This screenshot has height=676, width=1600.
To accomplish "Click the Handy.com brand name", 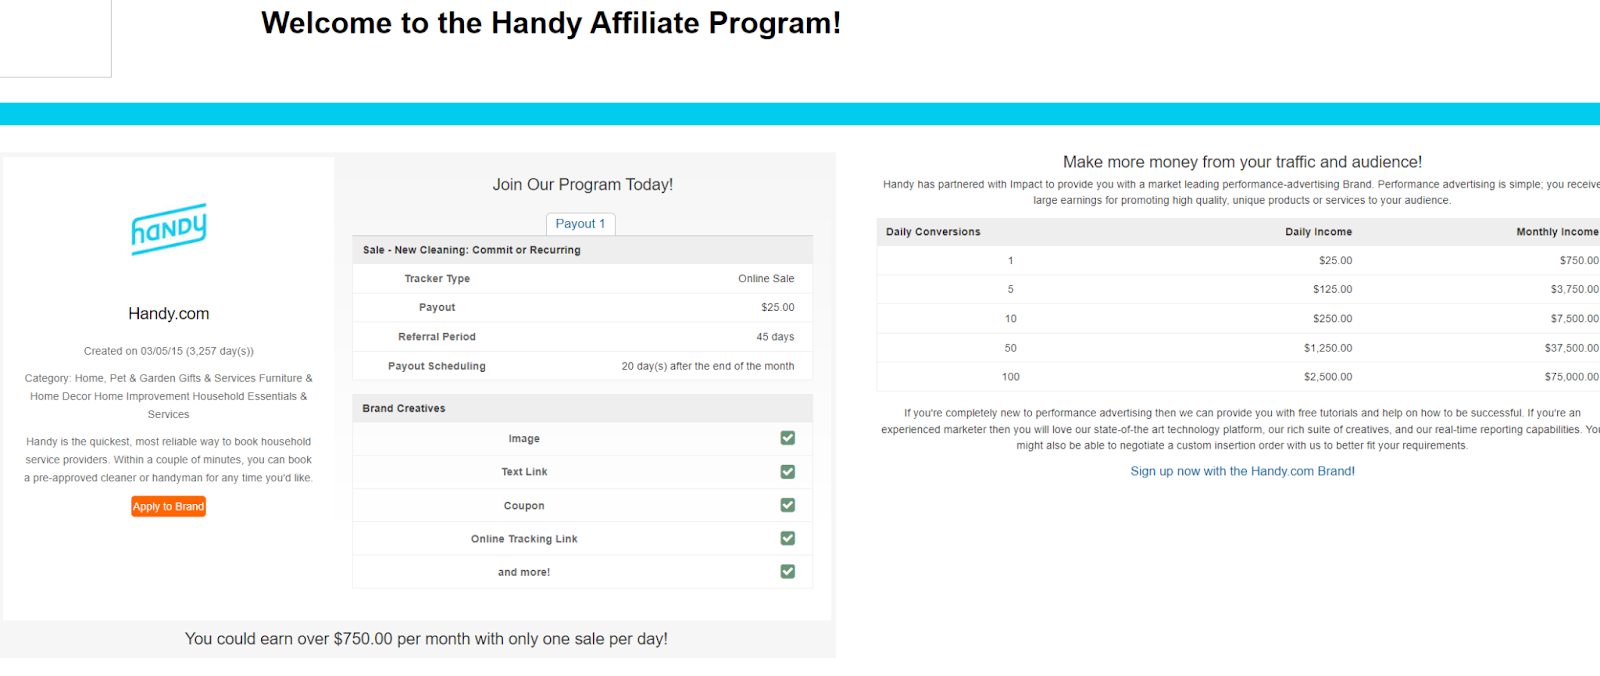I will pyautogui.click(x=169, y=314).
